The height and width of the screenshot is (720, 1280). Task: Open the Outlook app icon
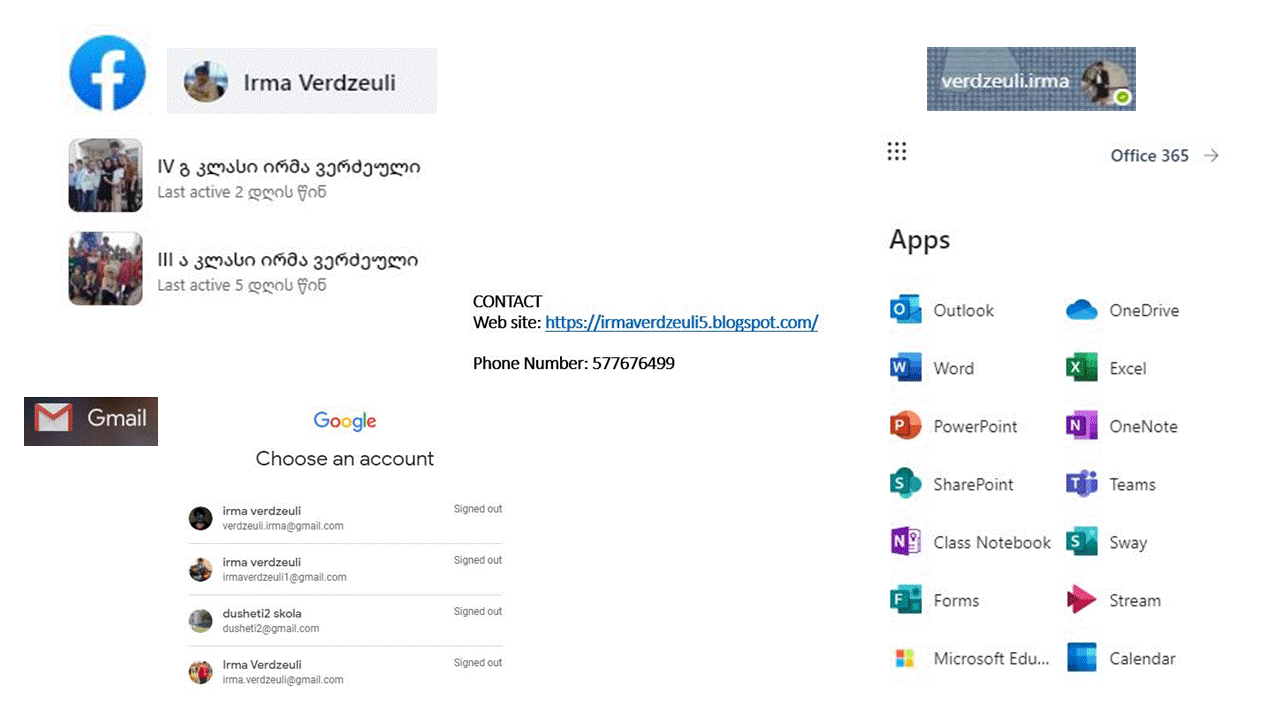coord(905,310)
